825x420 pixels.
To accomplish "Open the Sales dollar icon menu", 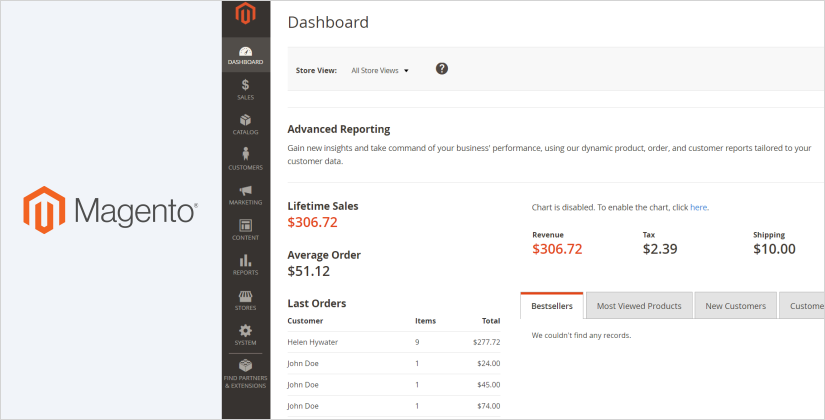I will tap(245, 90).
